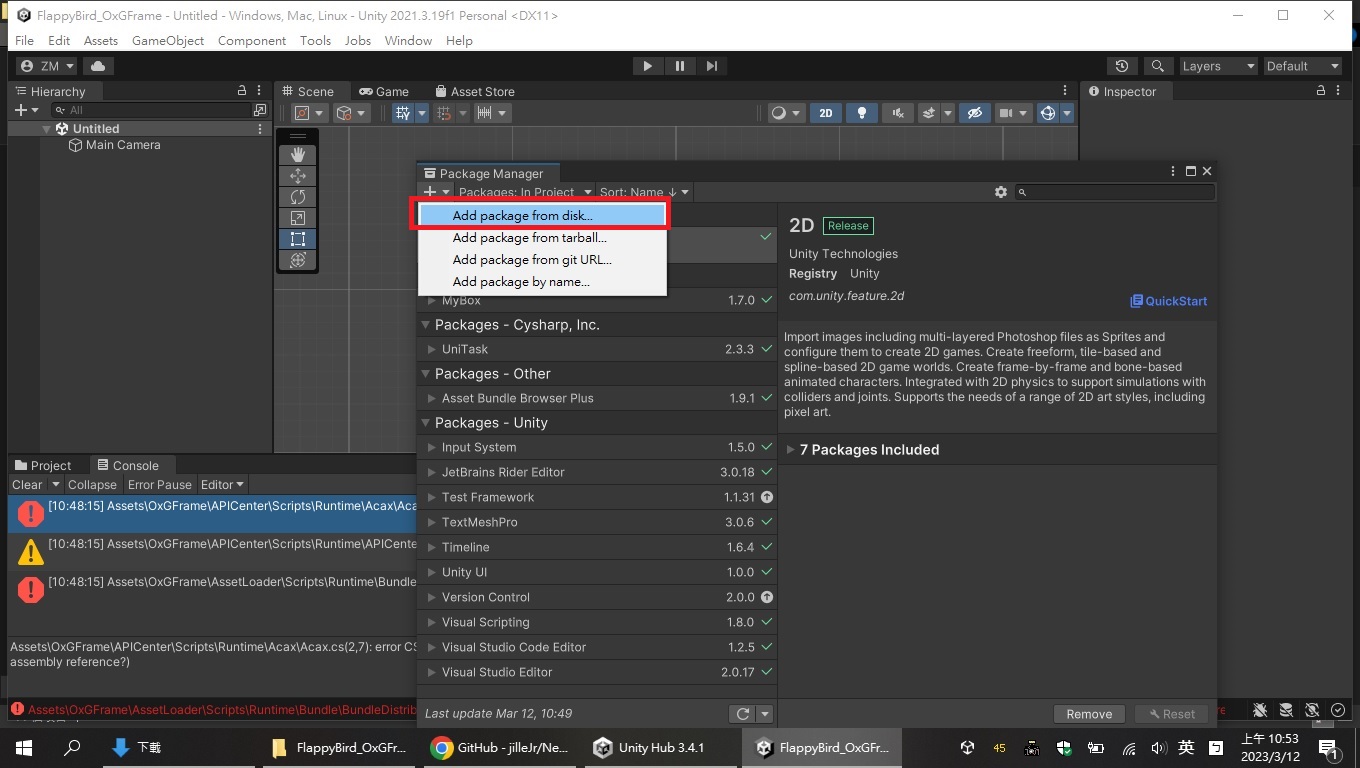This screenshot has width=1360, height=768.
Task: Click the Pause button in toolbar
Action: (x=680, y=66)
